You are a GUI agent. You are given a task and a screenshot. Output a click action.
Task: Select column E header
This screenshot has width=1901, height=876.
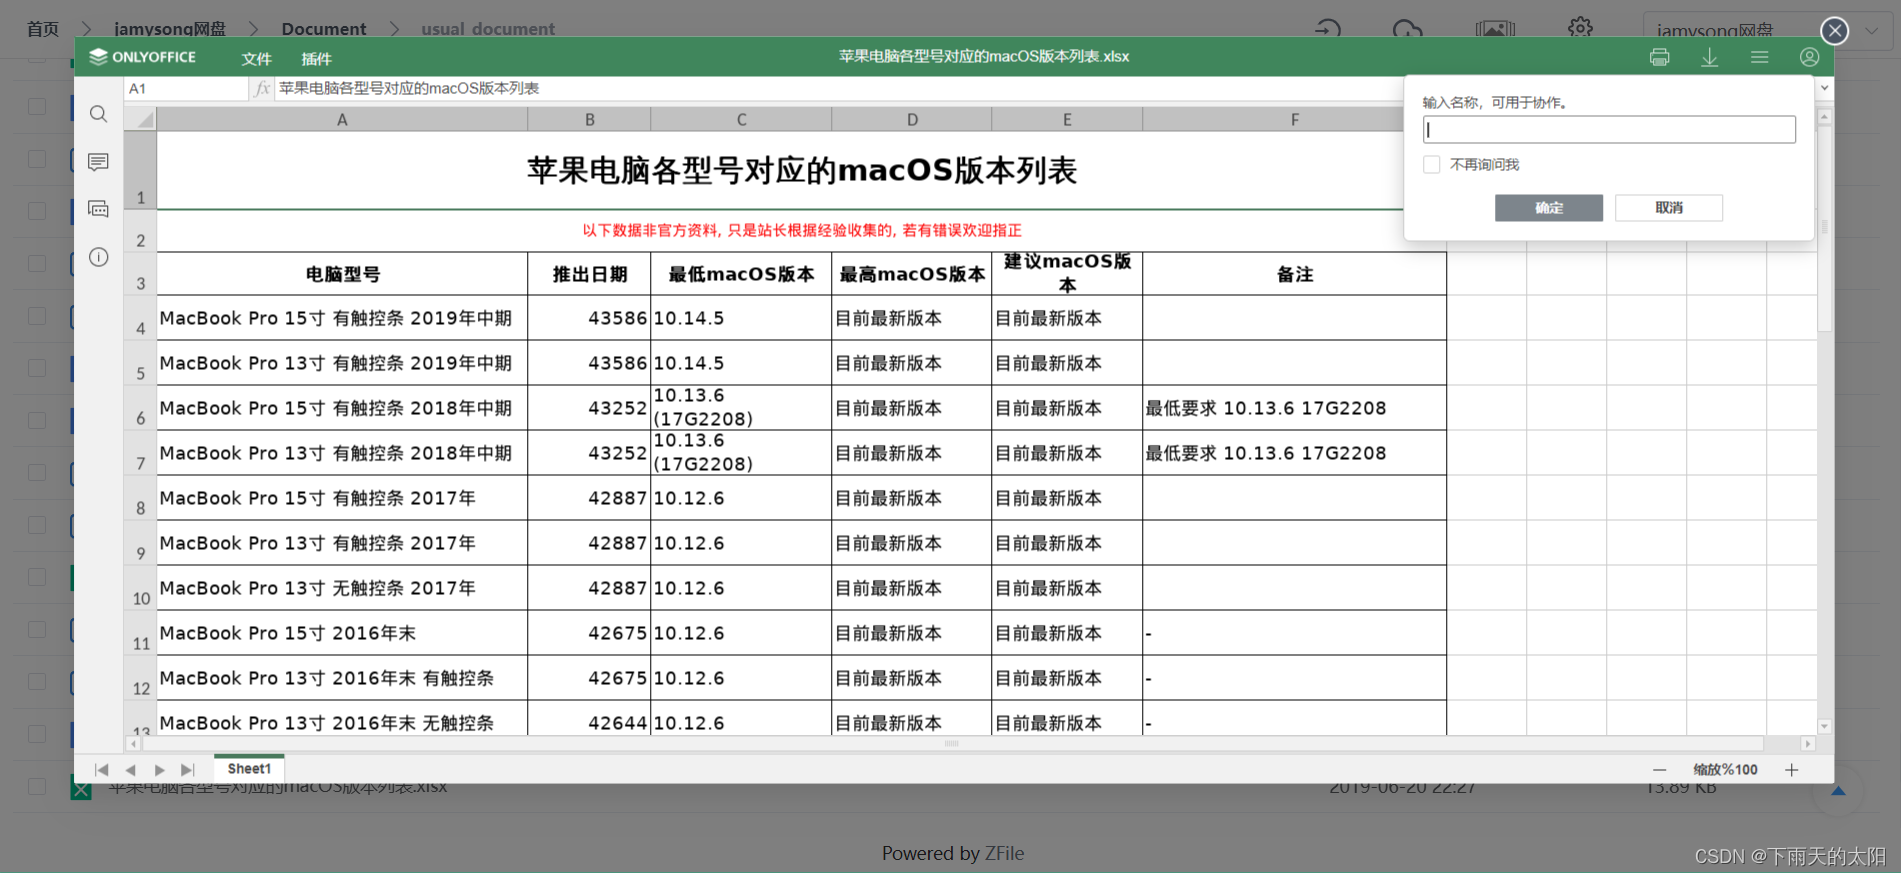1067,119
